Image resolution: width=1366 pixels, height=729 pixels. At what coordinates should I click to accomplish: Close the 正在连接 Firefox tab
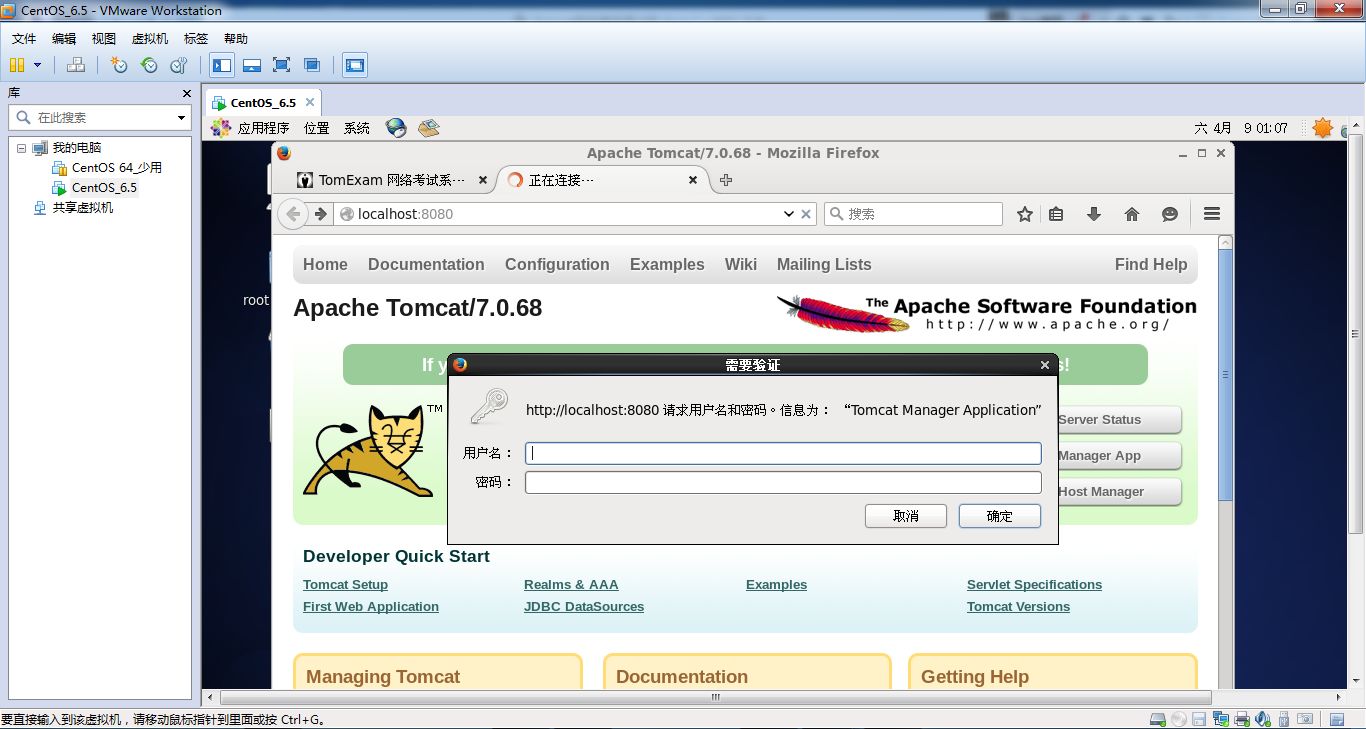tap(693, 180)
